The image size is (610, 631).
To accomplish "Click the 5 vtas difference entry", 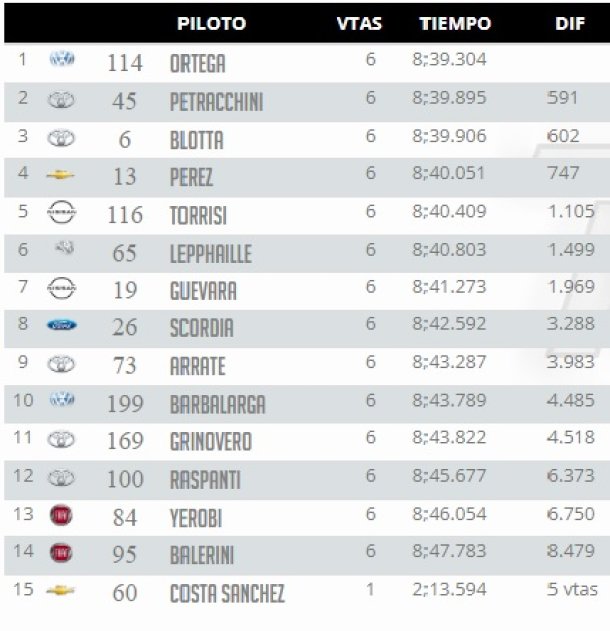I will (573, 590).
